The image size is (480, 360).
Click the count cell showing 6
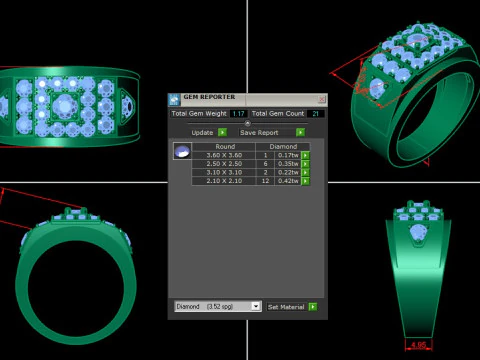point(265,164)
